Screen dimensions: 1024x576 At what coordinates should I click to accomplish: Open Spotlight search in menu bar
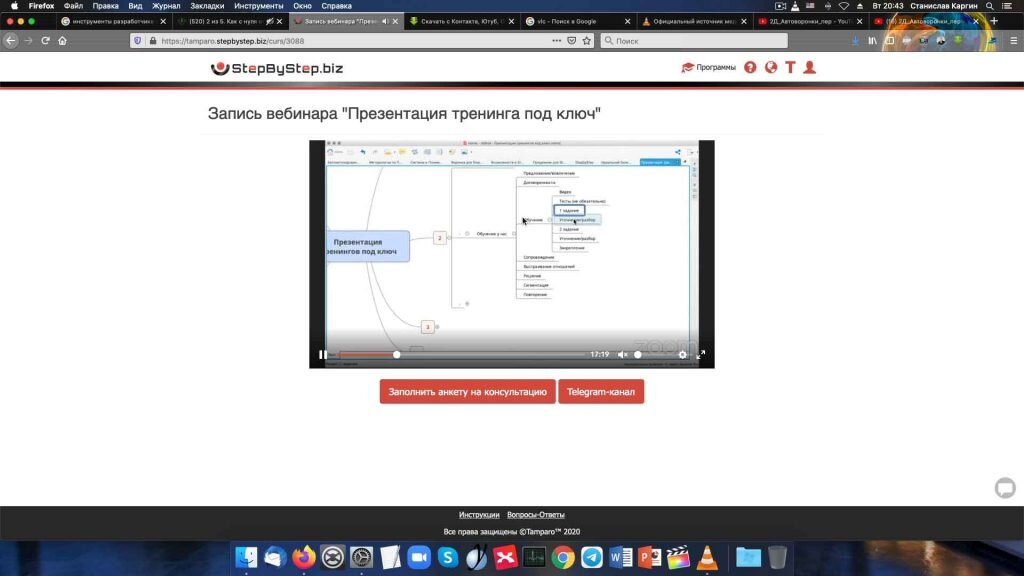[990, 6]
